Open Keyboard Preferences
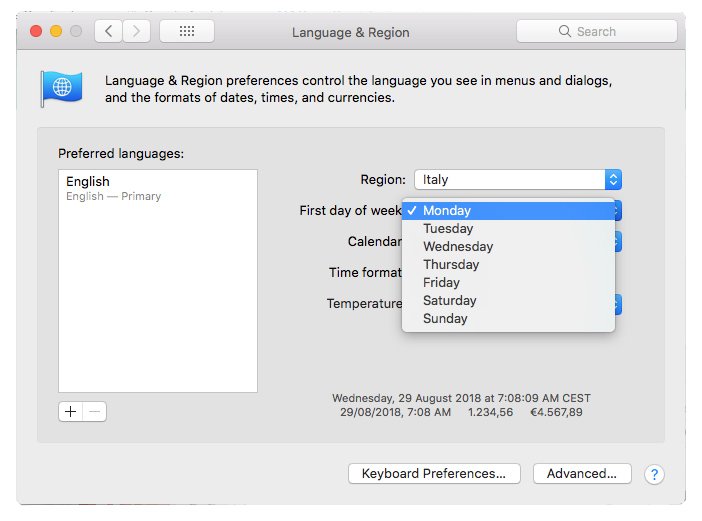This screenshot has height=521, width=702. (434, 474)
